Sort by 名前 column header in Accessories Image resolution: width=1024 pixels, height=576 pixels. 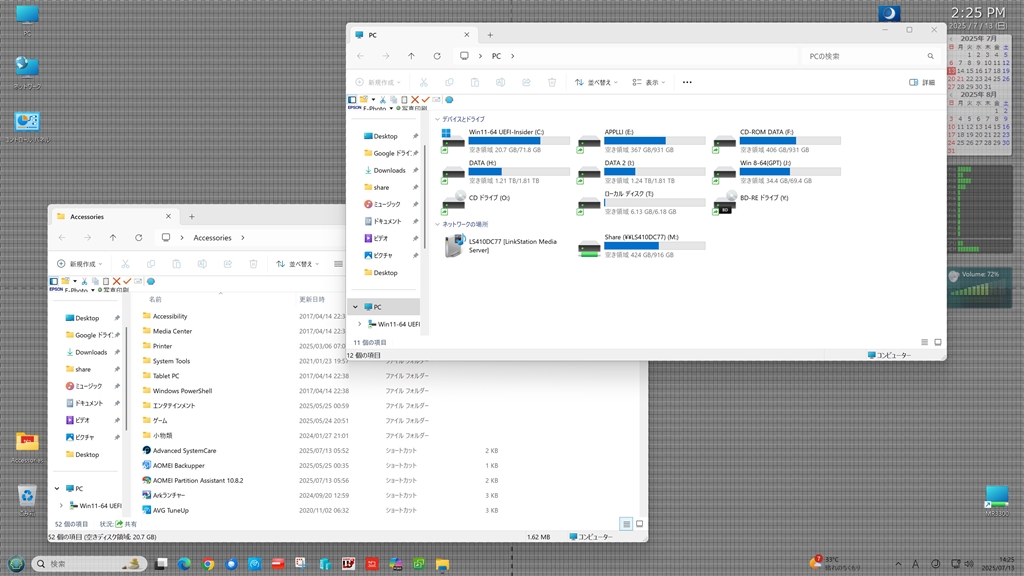coord(155,299)
